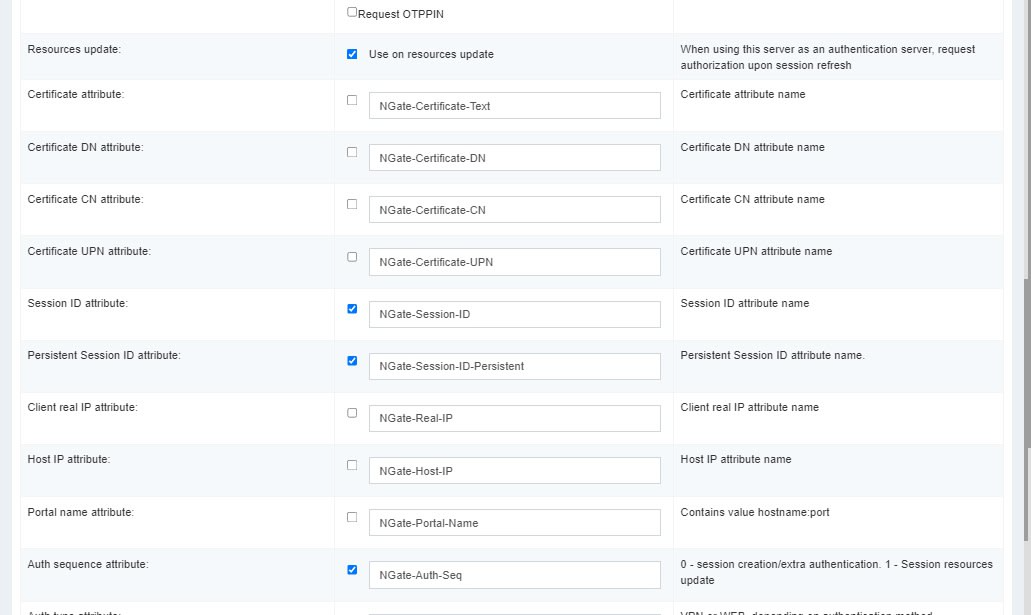Click the NGate-Certificate-Text input field
The image size is (1031, 615).
(514, 106)
